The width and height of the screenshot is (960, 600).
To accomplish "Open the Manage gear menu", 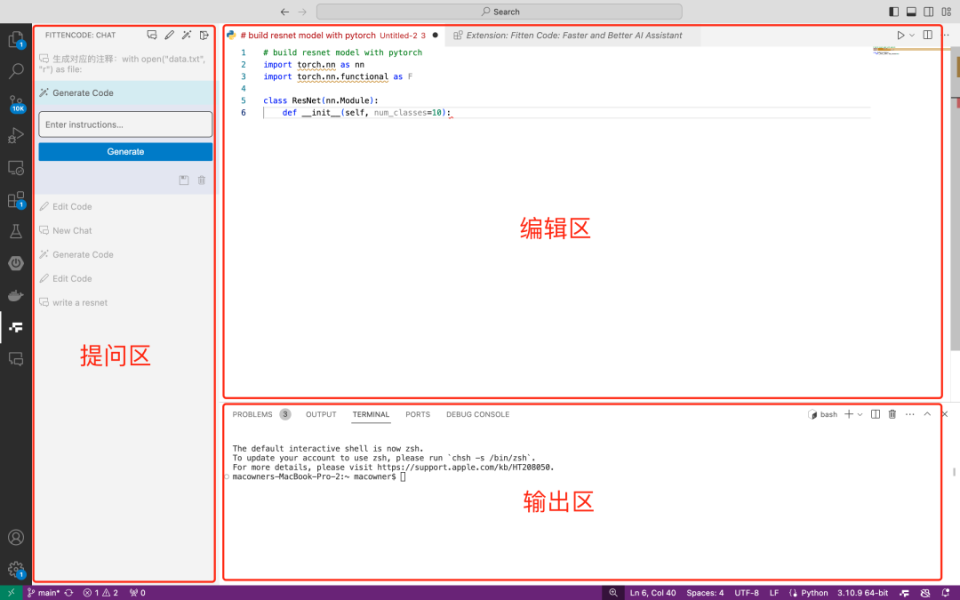I will coord(16,569).
